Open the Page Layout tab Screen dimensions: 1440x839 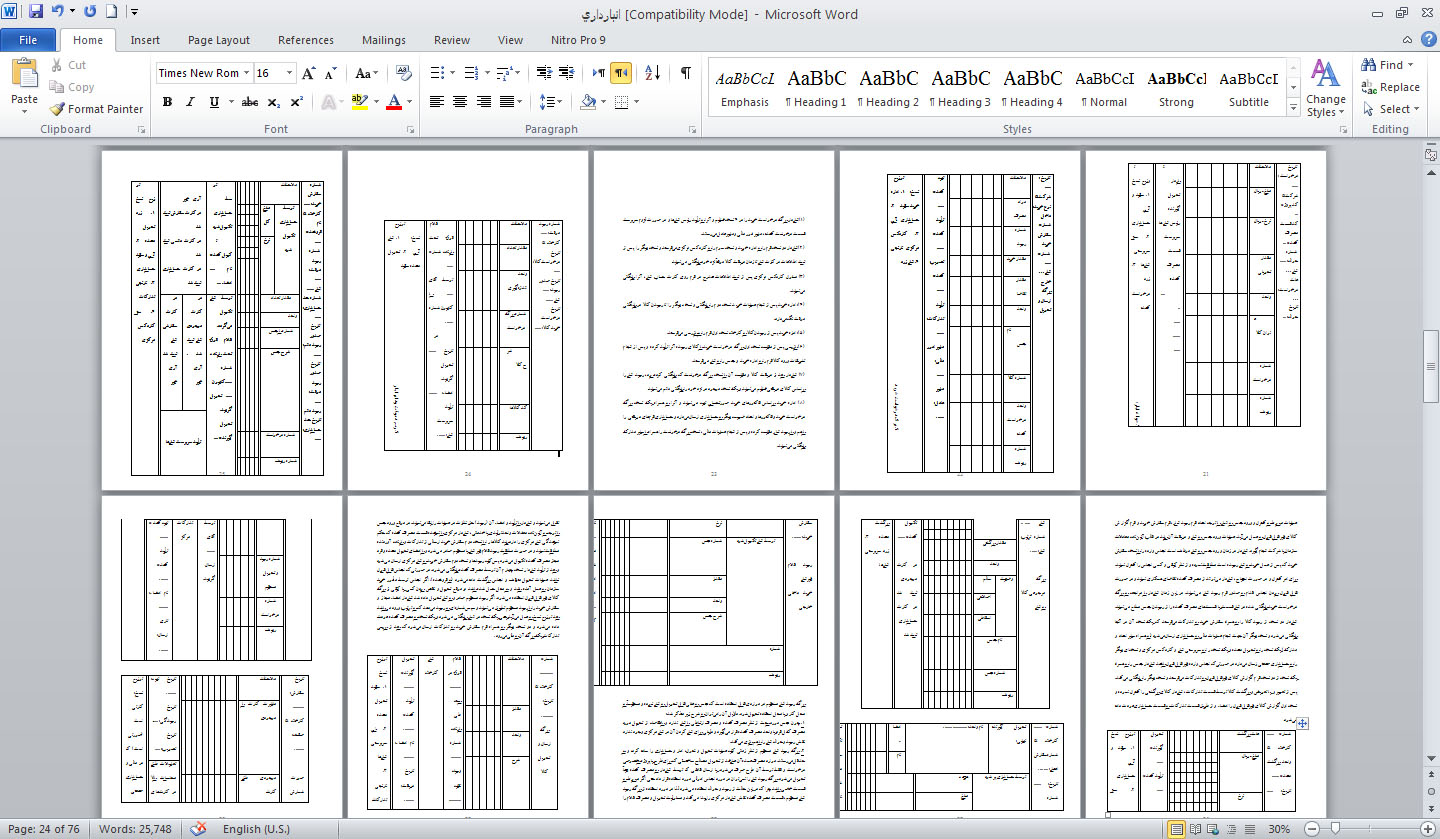[219, 40]
